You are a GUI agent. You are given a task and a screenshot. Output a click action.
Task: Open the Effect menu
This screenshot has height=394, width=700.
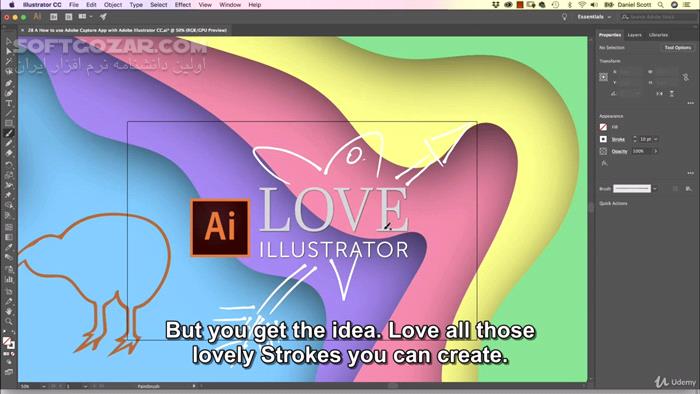pos(183,5)
